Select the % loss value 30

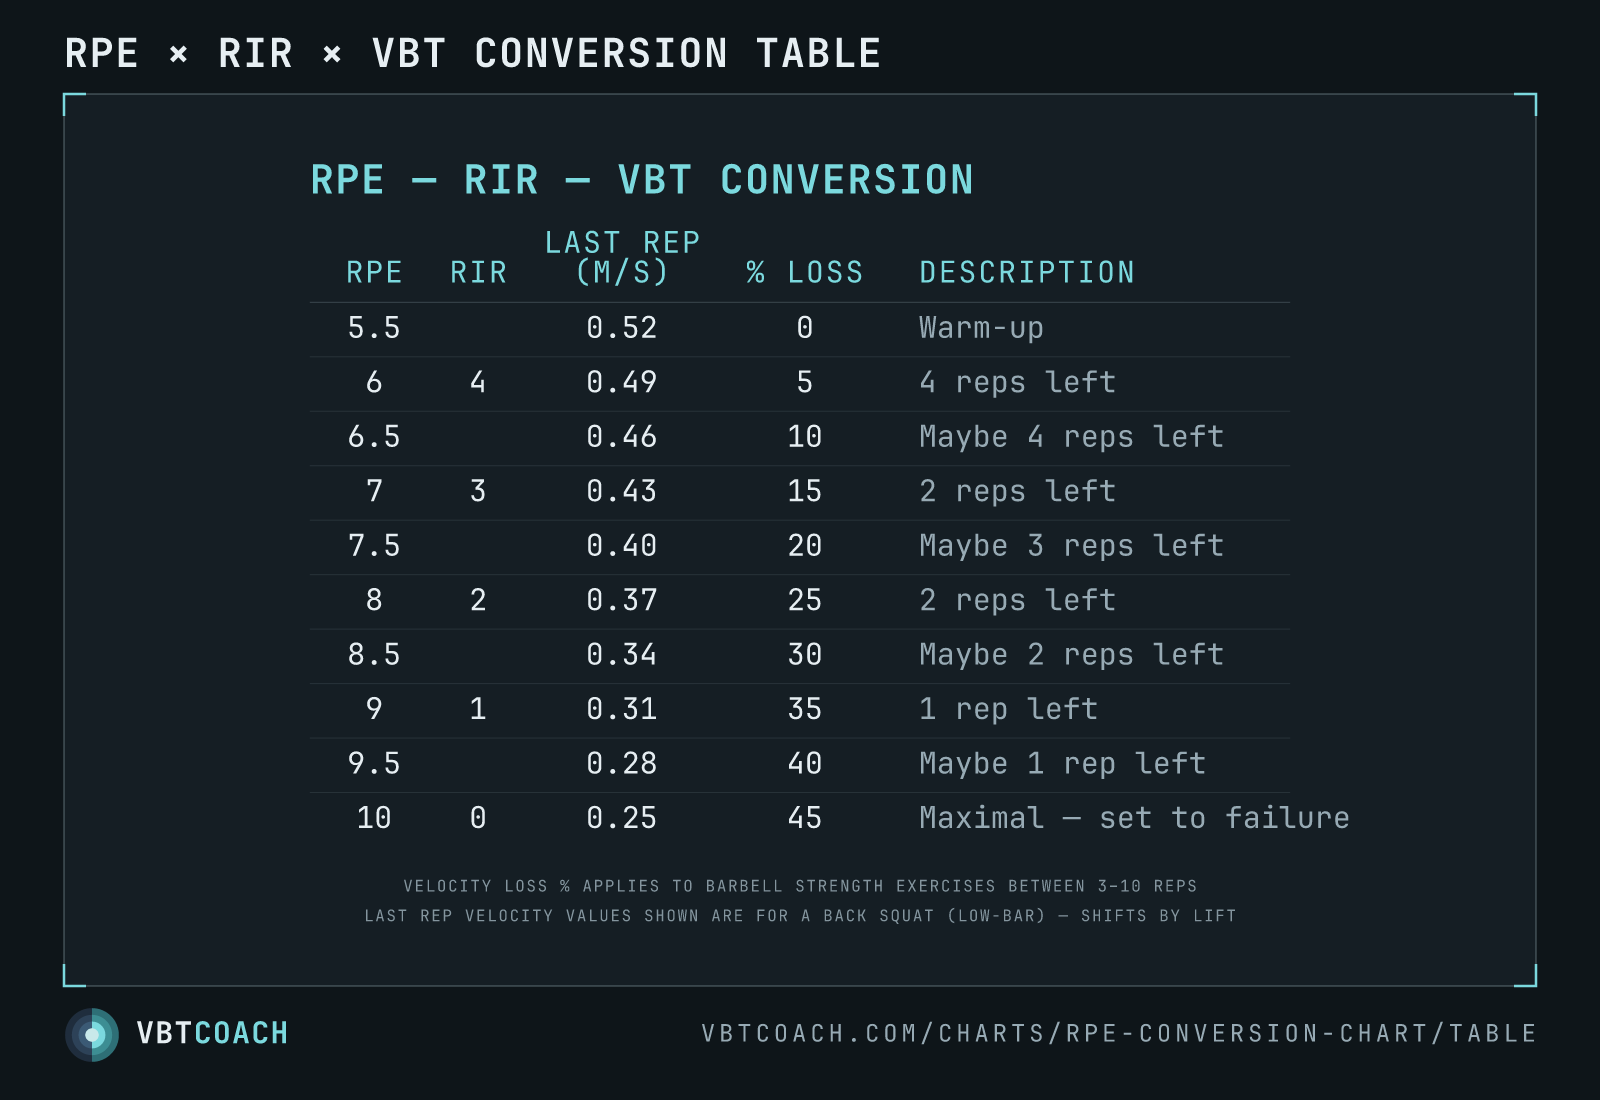tap(805, 655)
